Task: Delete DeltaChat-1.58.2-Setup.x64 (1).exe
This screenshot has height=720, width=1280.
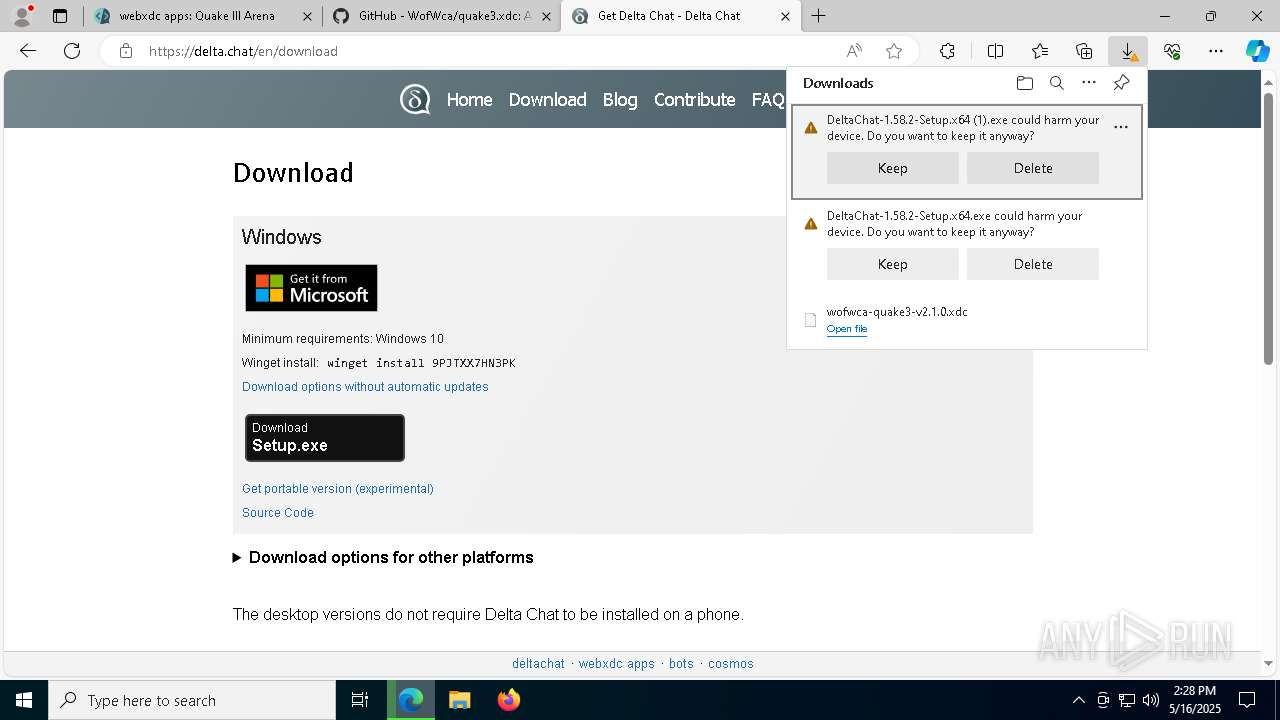Action: tap(1032, 168)
